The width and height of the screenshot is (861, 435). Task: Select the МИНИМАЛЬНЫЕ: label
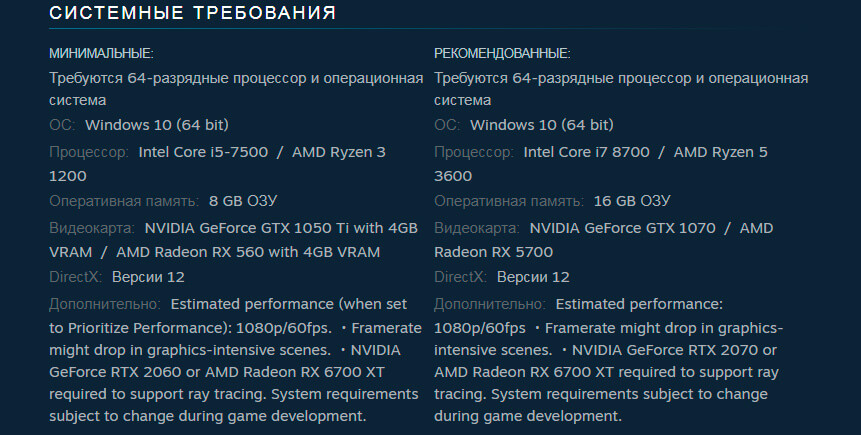pyautogui.click(x=102, y=53)
